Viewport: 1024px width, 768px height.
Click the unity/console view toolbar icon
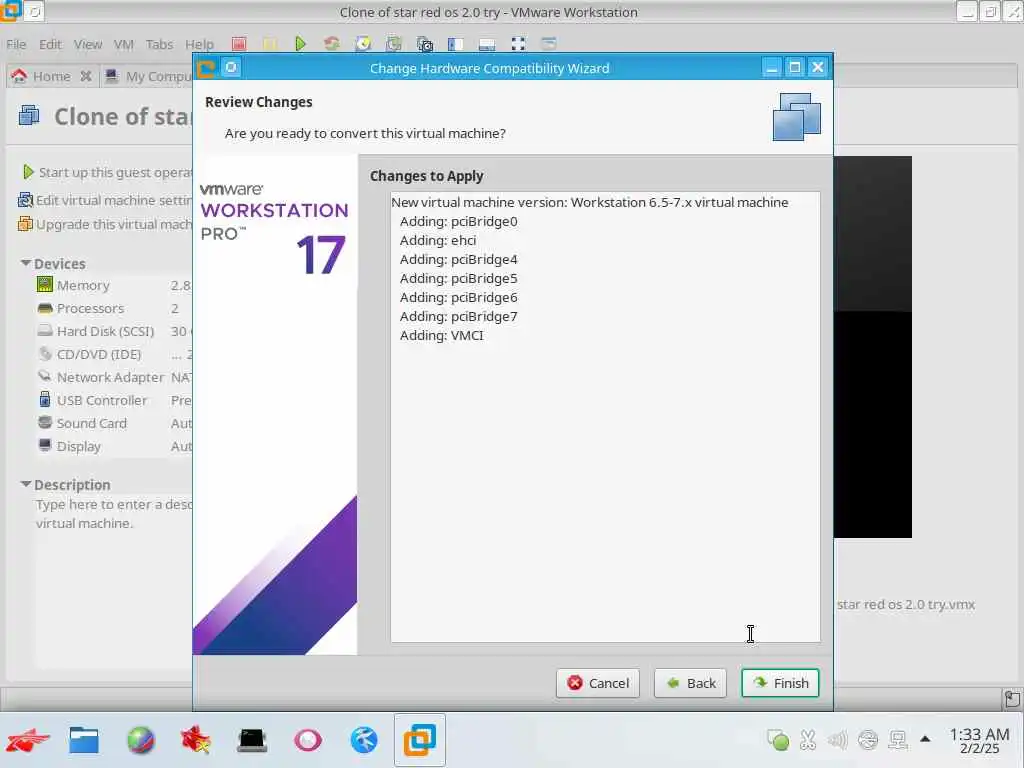tap(549, 44)
